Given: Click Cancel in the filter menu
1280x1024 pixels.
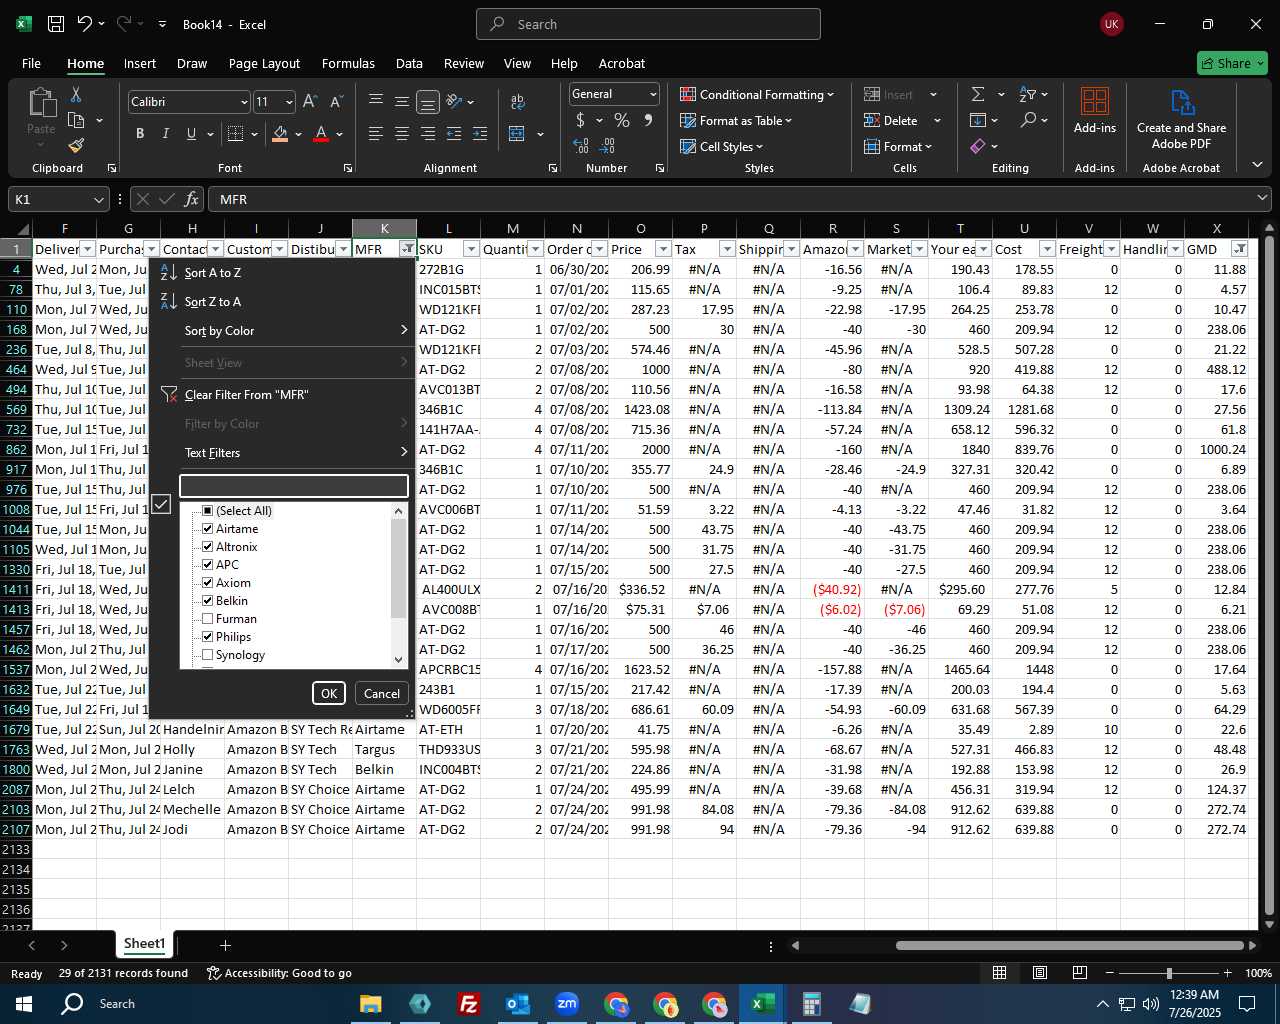Looking at the screenshot, I should (x=381, y=693).
